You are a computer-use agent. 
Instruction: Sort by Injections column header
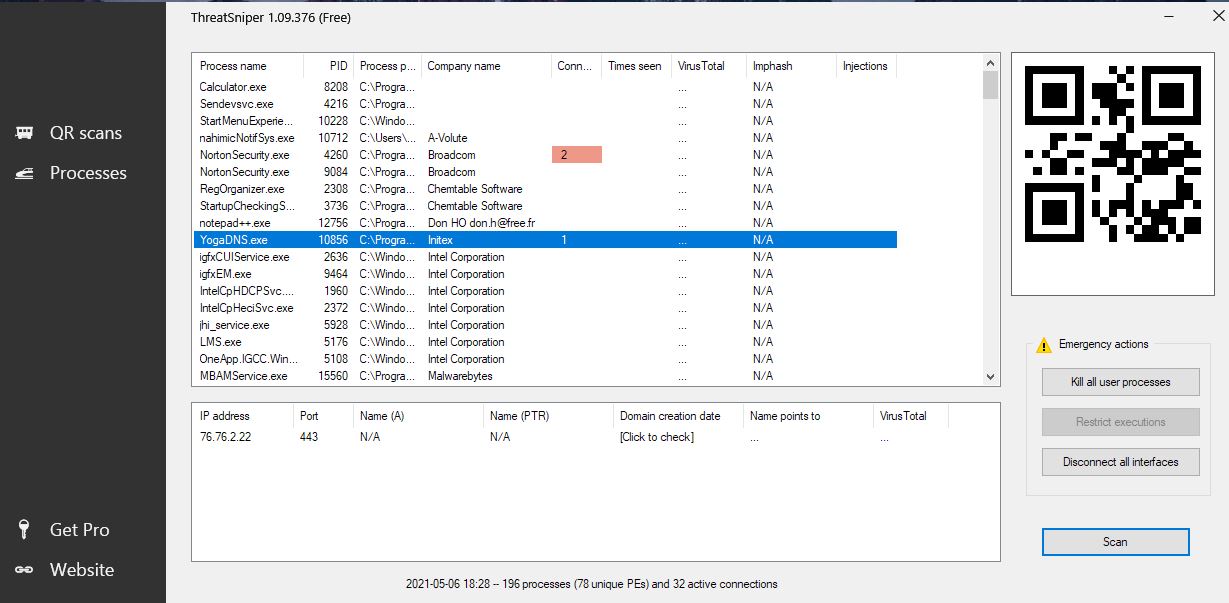(x=866, y=66)
